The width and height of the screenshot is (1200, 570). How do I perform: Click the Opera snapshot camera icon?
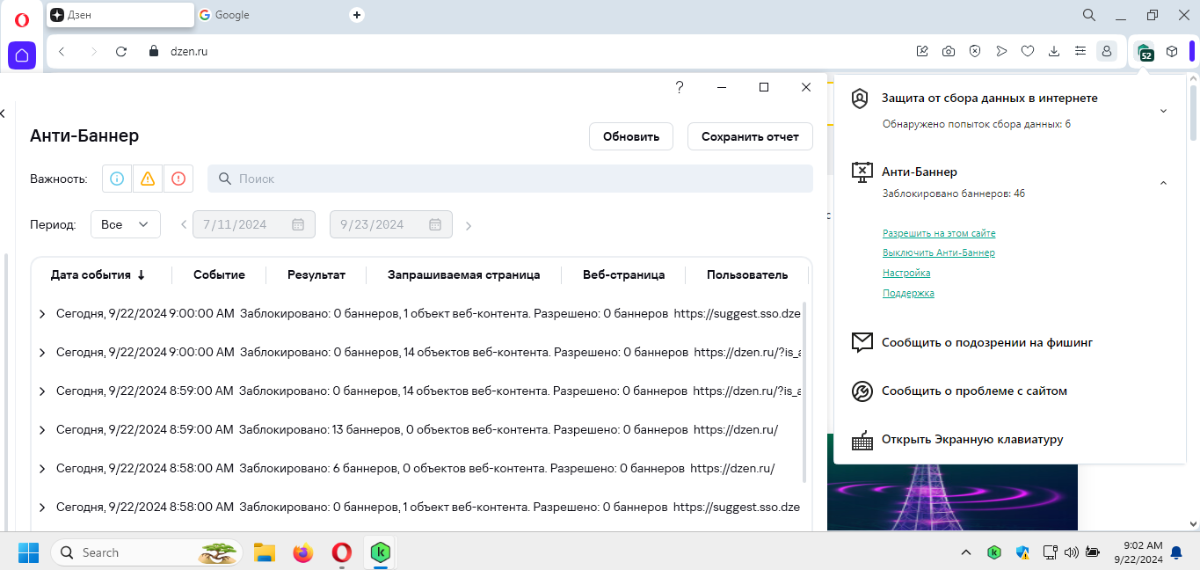pyautogui.click(x=948, y=51)
